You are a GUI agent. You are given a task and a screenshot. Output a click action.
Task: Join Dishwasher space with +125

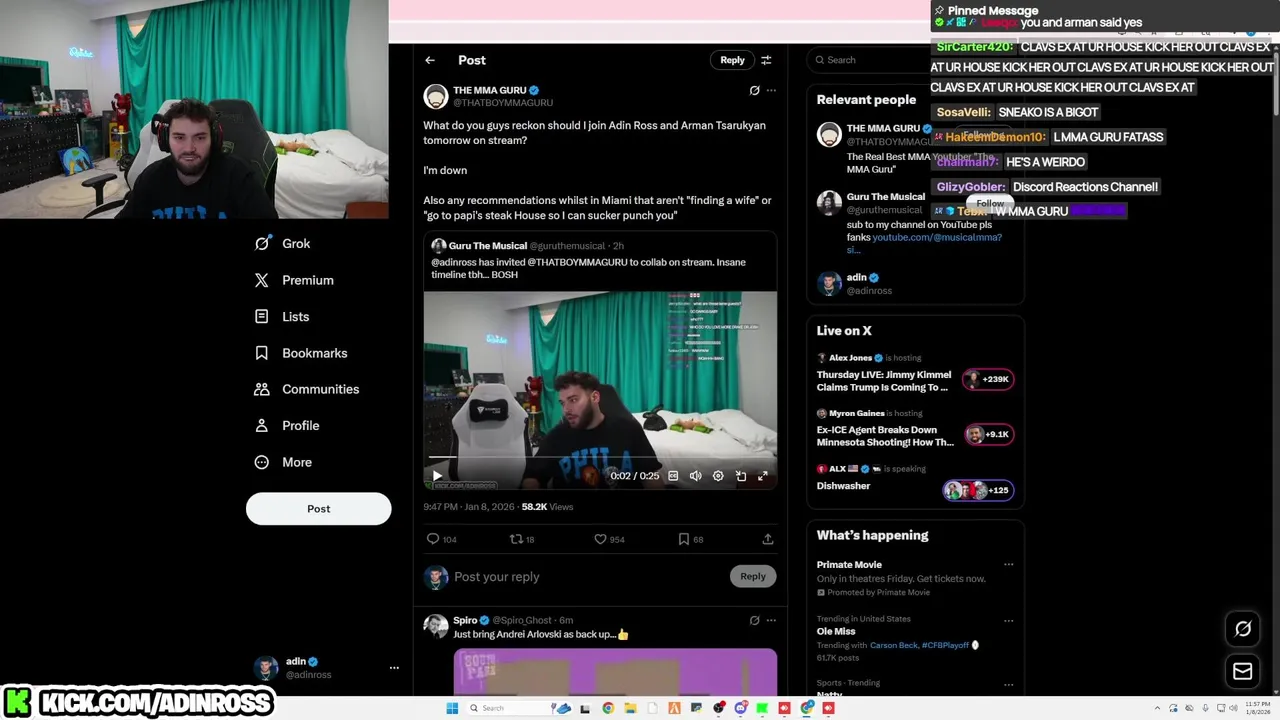(x=978, y=490)
